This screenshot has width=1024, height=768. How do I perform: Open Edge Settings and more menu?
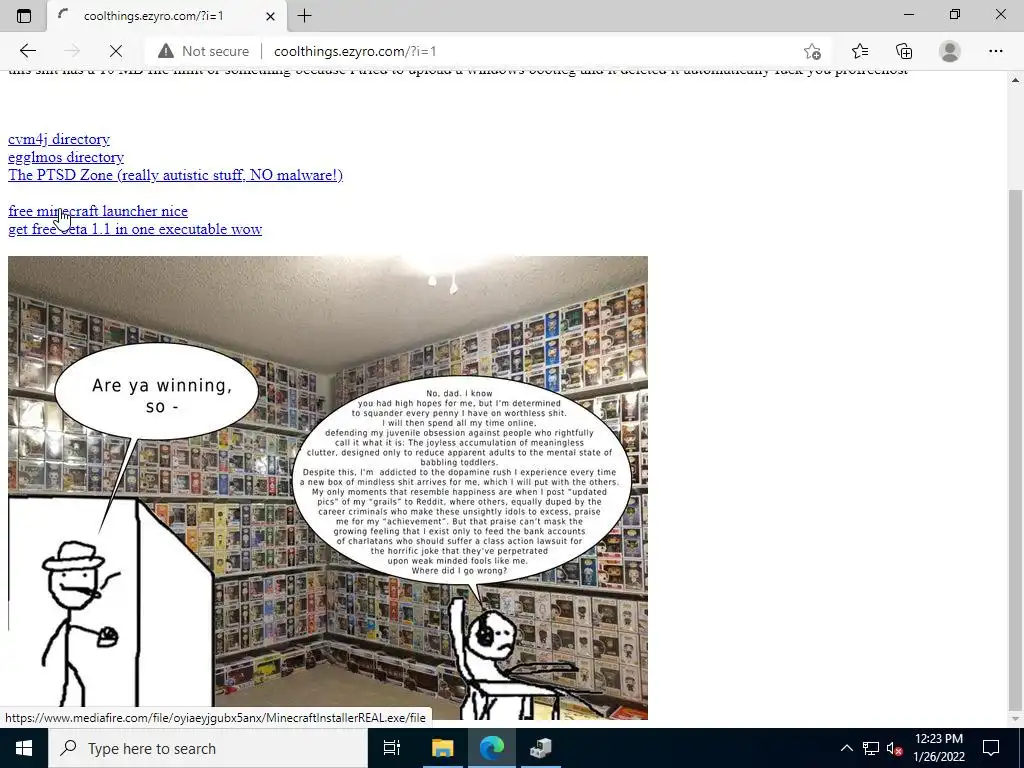[x=995, y=51]
